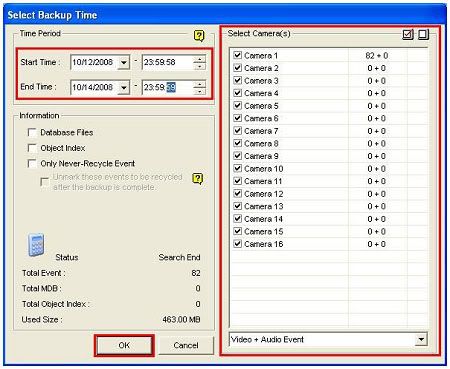The image size is (450, 369).
Task: Click the OK button
Action: pos(124,345)
